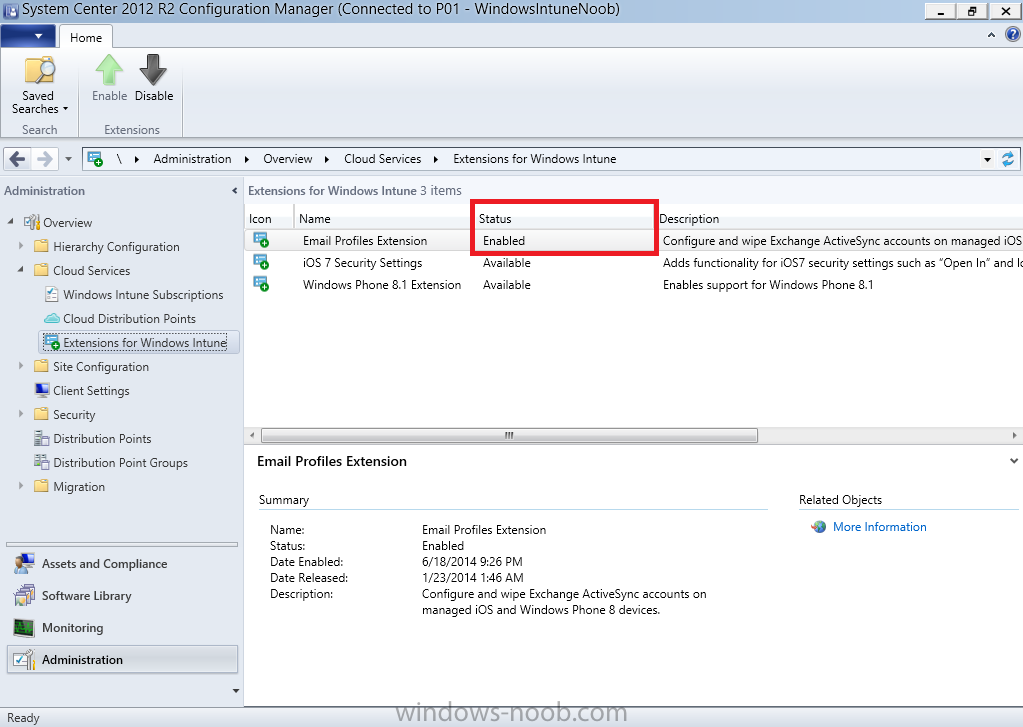
Task: Click the Cloud Distribution Points cloud icon
Action: point(52,318)
